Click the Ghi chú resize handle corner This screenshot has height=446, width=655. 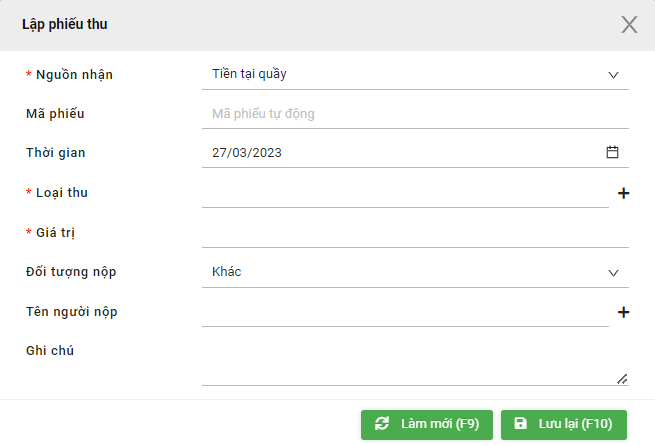tap(622, 379)
